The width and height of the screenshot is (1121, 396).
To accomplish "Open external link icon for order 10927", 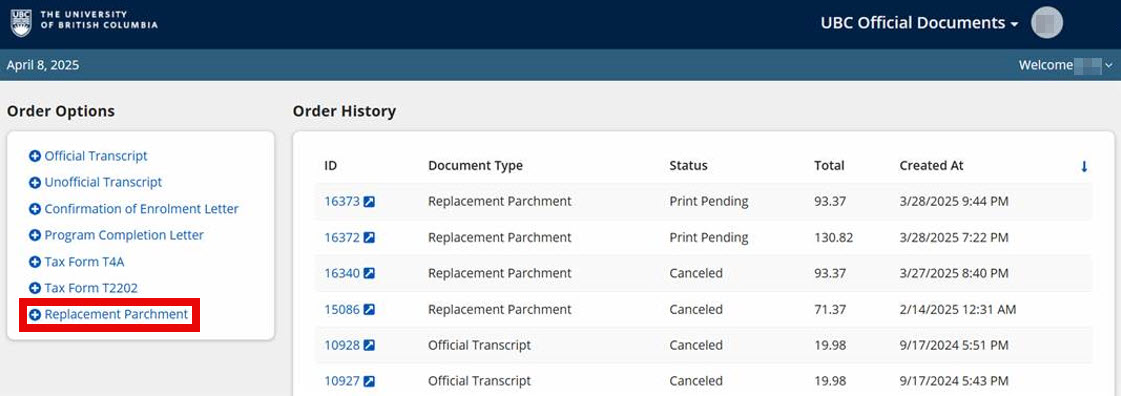I will [369, 381].
